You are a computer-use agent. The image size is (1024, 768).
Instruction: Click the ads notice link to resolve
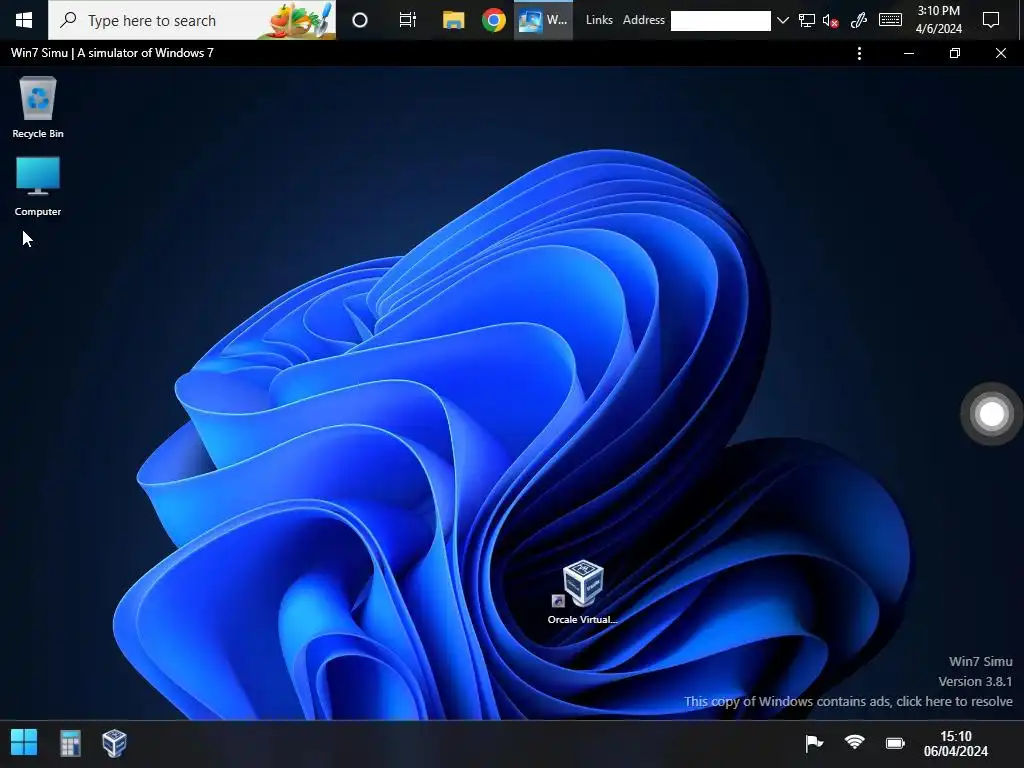[x=848, y=701]
